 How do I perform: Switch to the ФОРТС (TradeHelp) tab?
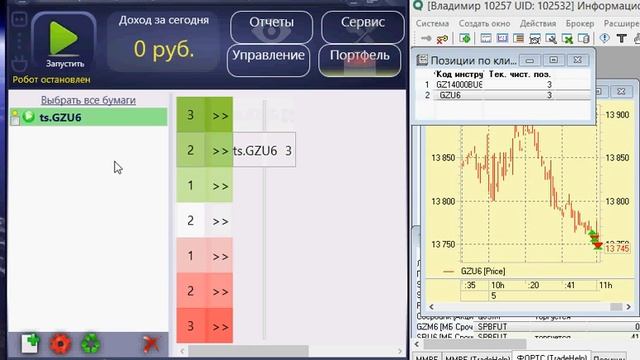pos(551,356)
